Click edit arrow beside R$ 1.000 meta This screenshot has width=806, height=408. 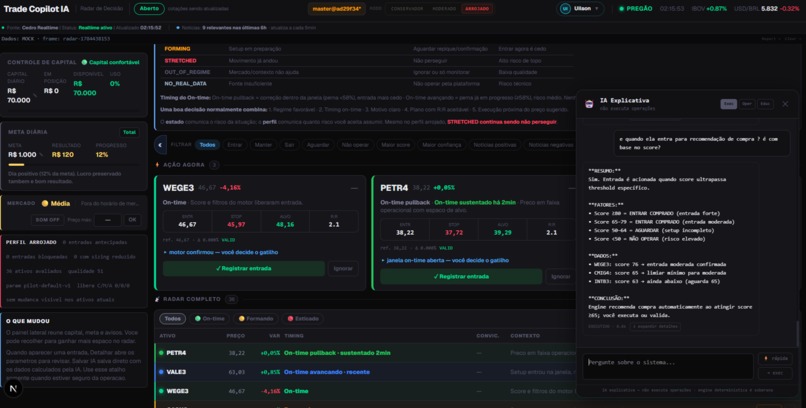(41, 155)
